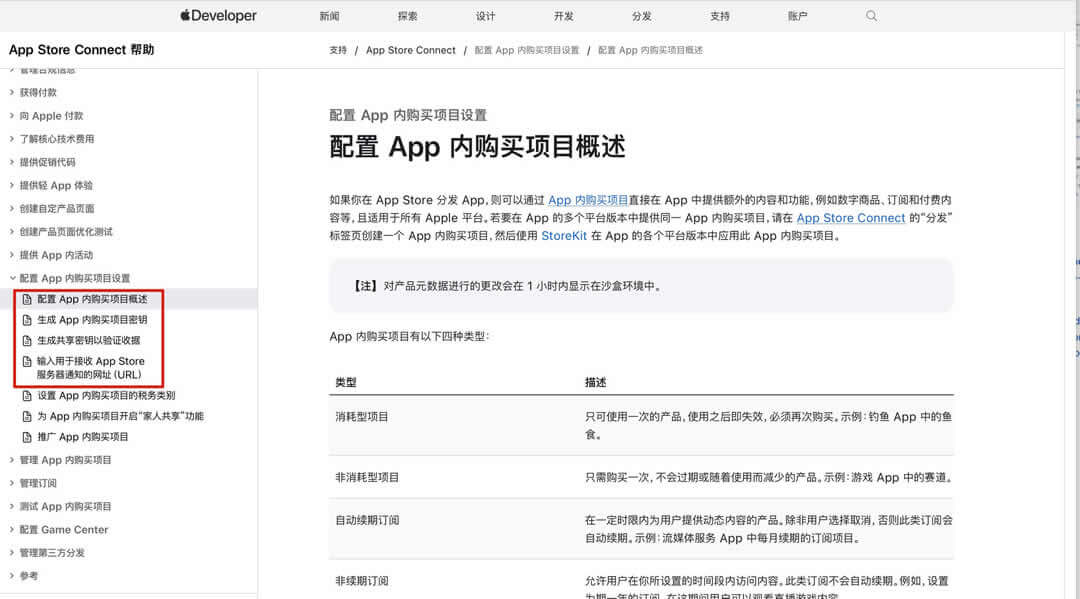This screenshot has width=1080, height=599.
Task: Expand the 管理订阅 chevron
Action: (x=12, y=483)
